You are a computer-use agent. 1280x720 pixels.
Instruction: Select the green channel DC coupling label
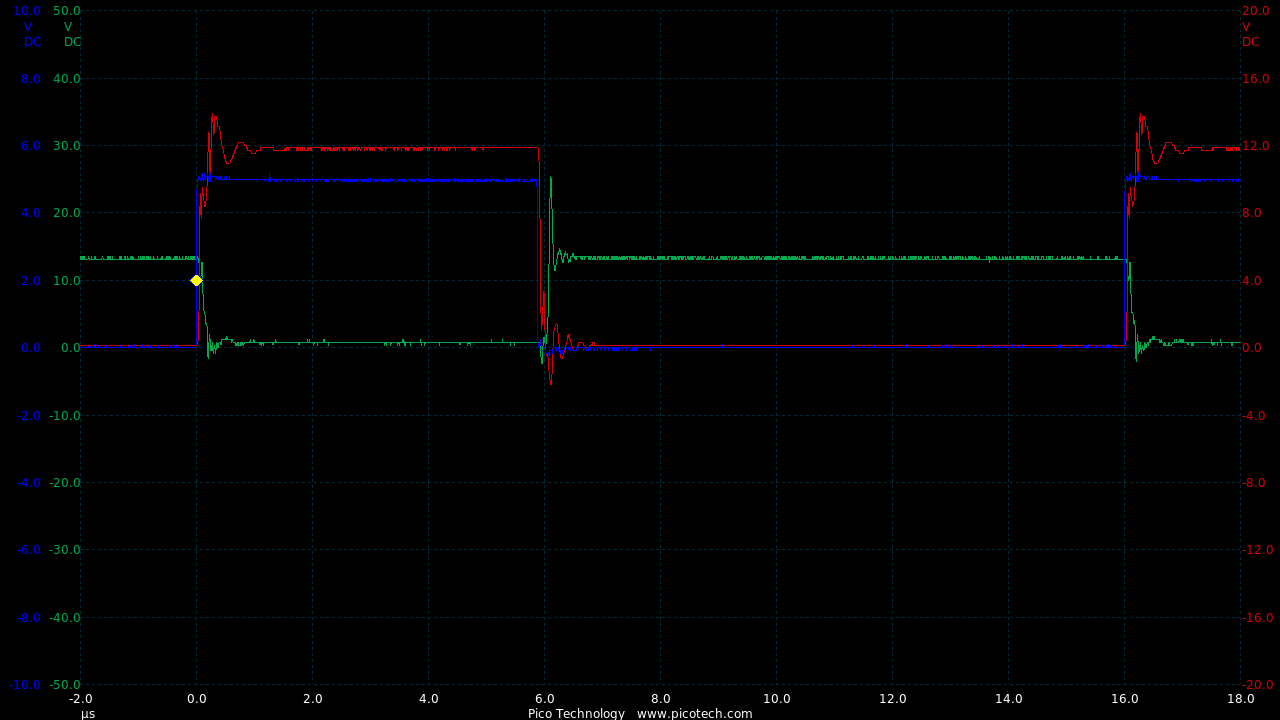72,42
